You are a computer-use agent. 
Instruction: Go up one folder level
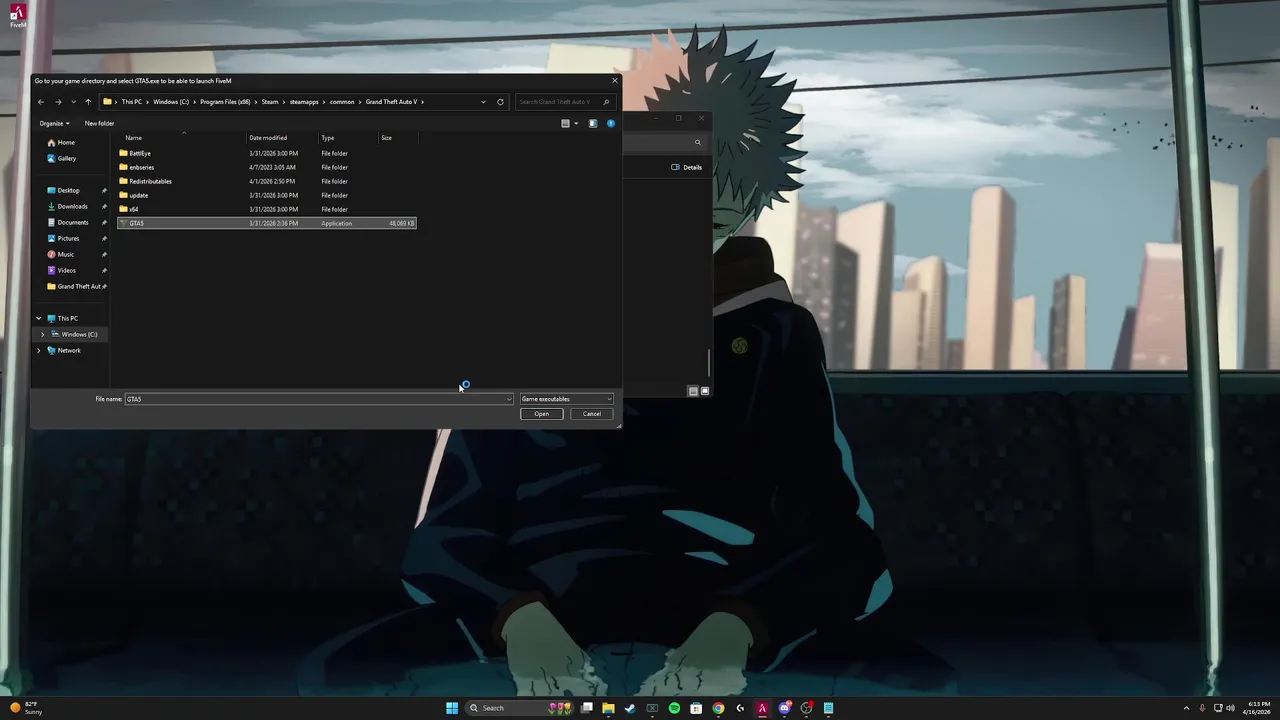pyautogui.click(x=88, y=102)
